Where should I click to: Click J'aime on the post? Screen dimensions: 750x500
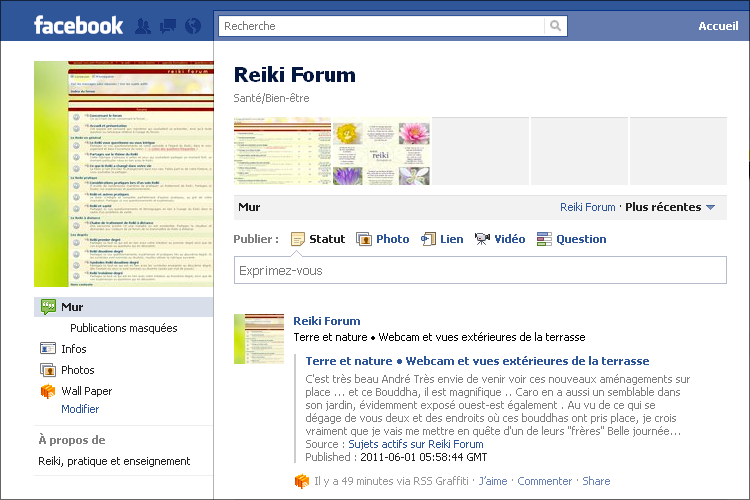[493, 481]
